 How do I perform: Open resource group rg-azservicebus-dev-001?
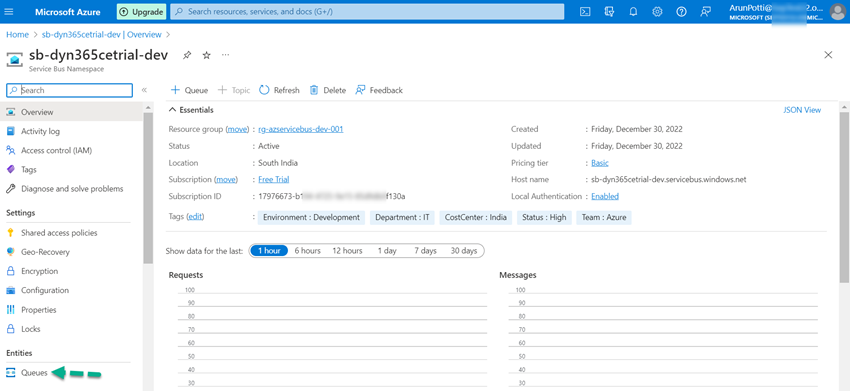click(x=301, y=129)
